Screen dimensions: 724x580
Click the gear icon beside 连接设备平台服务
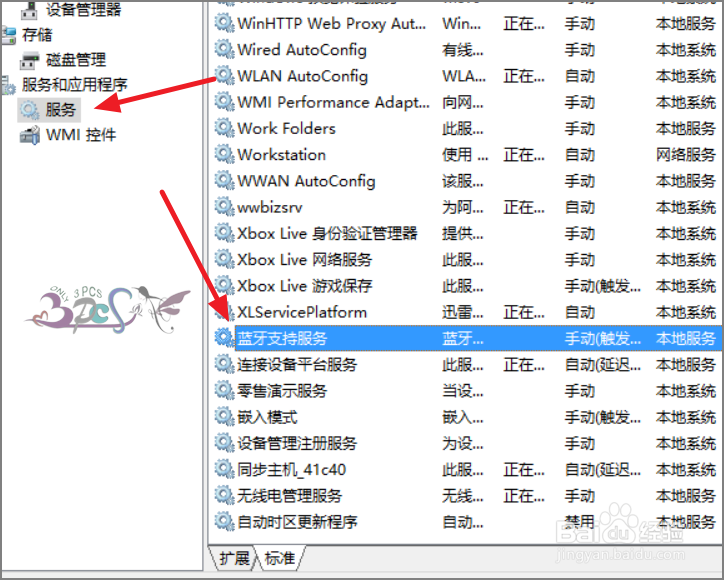[224, 365]
